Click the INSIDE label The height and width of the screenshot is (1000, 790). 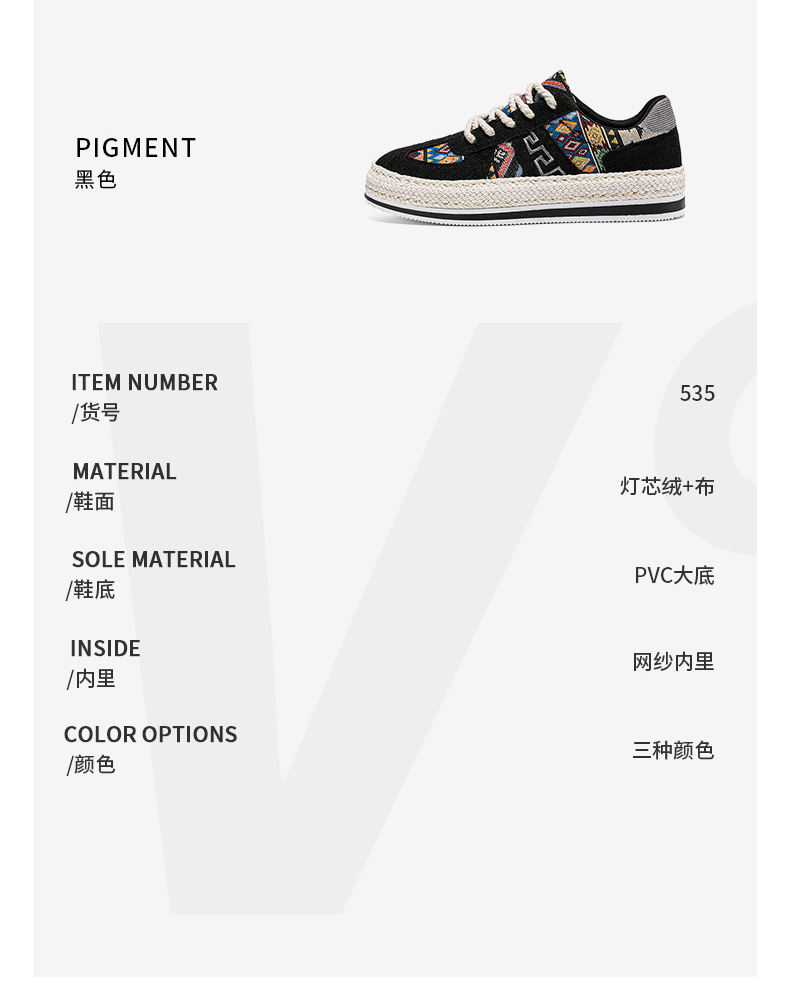105,649
